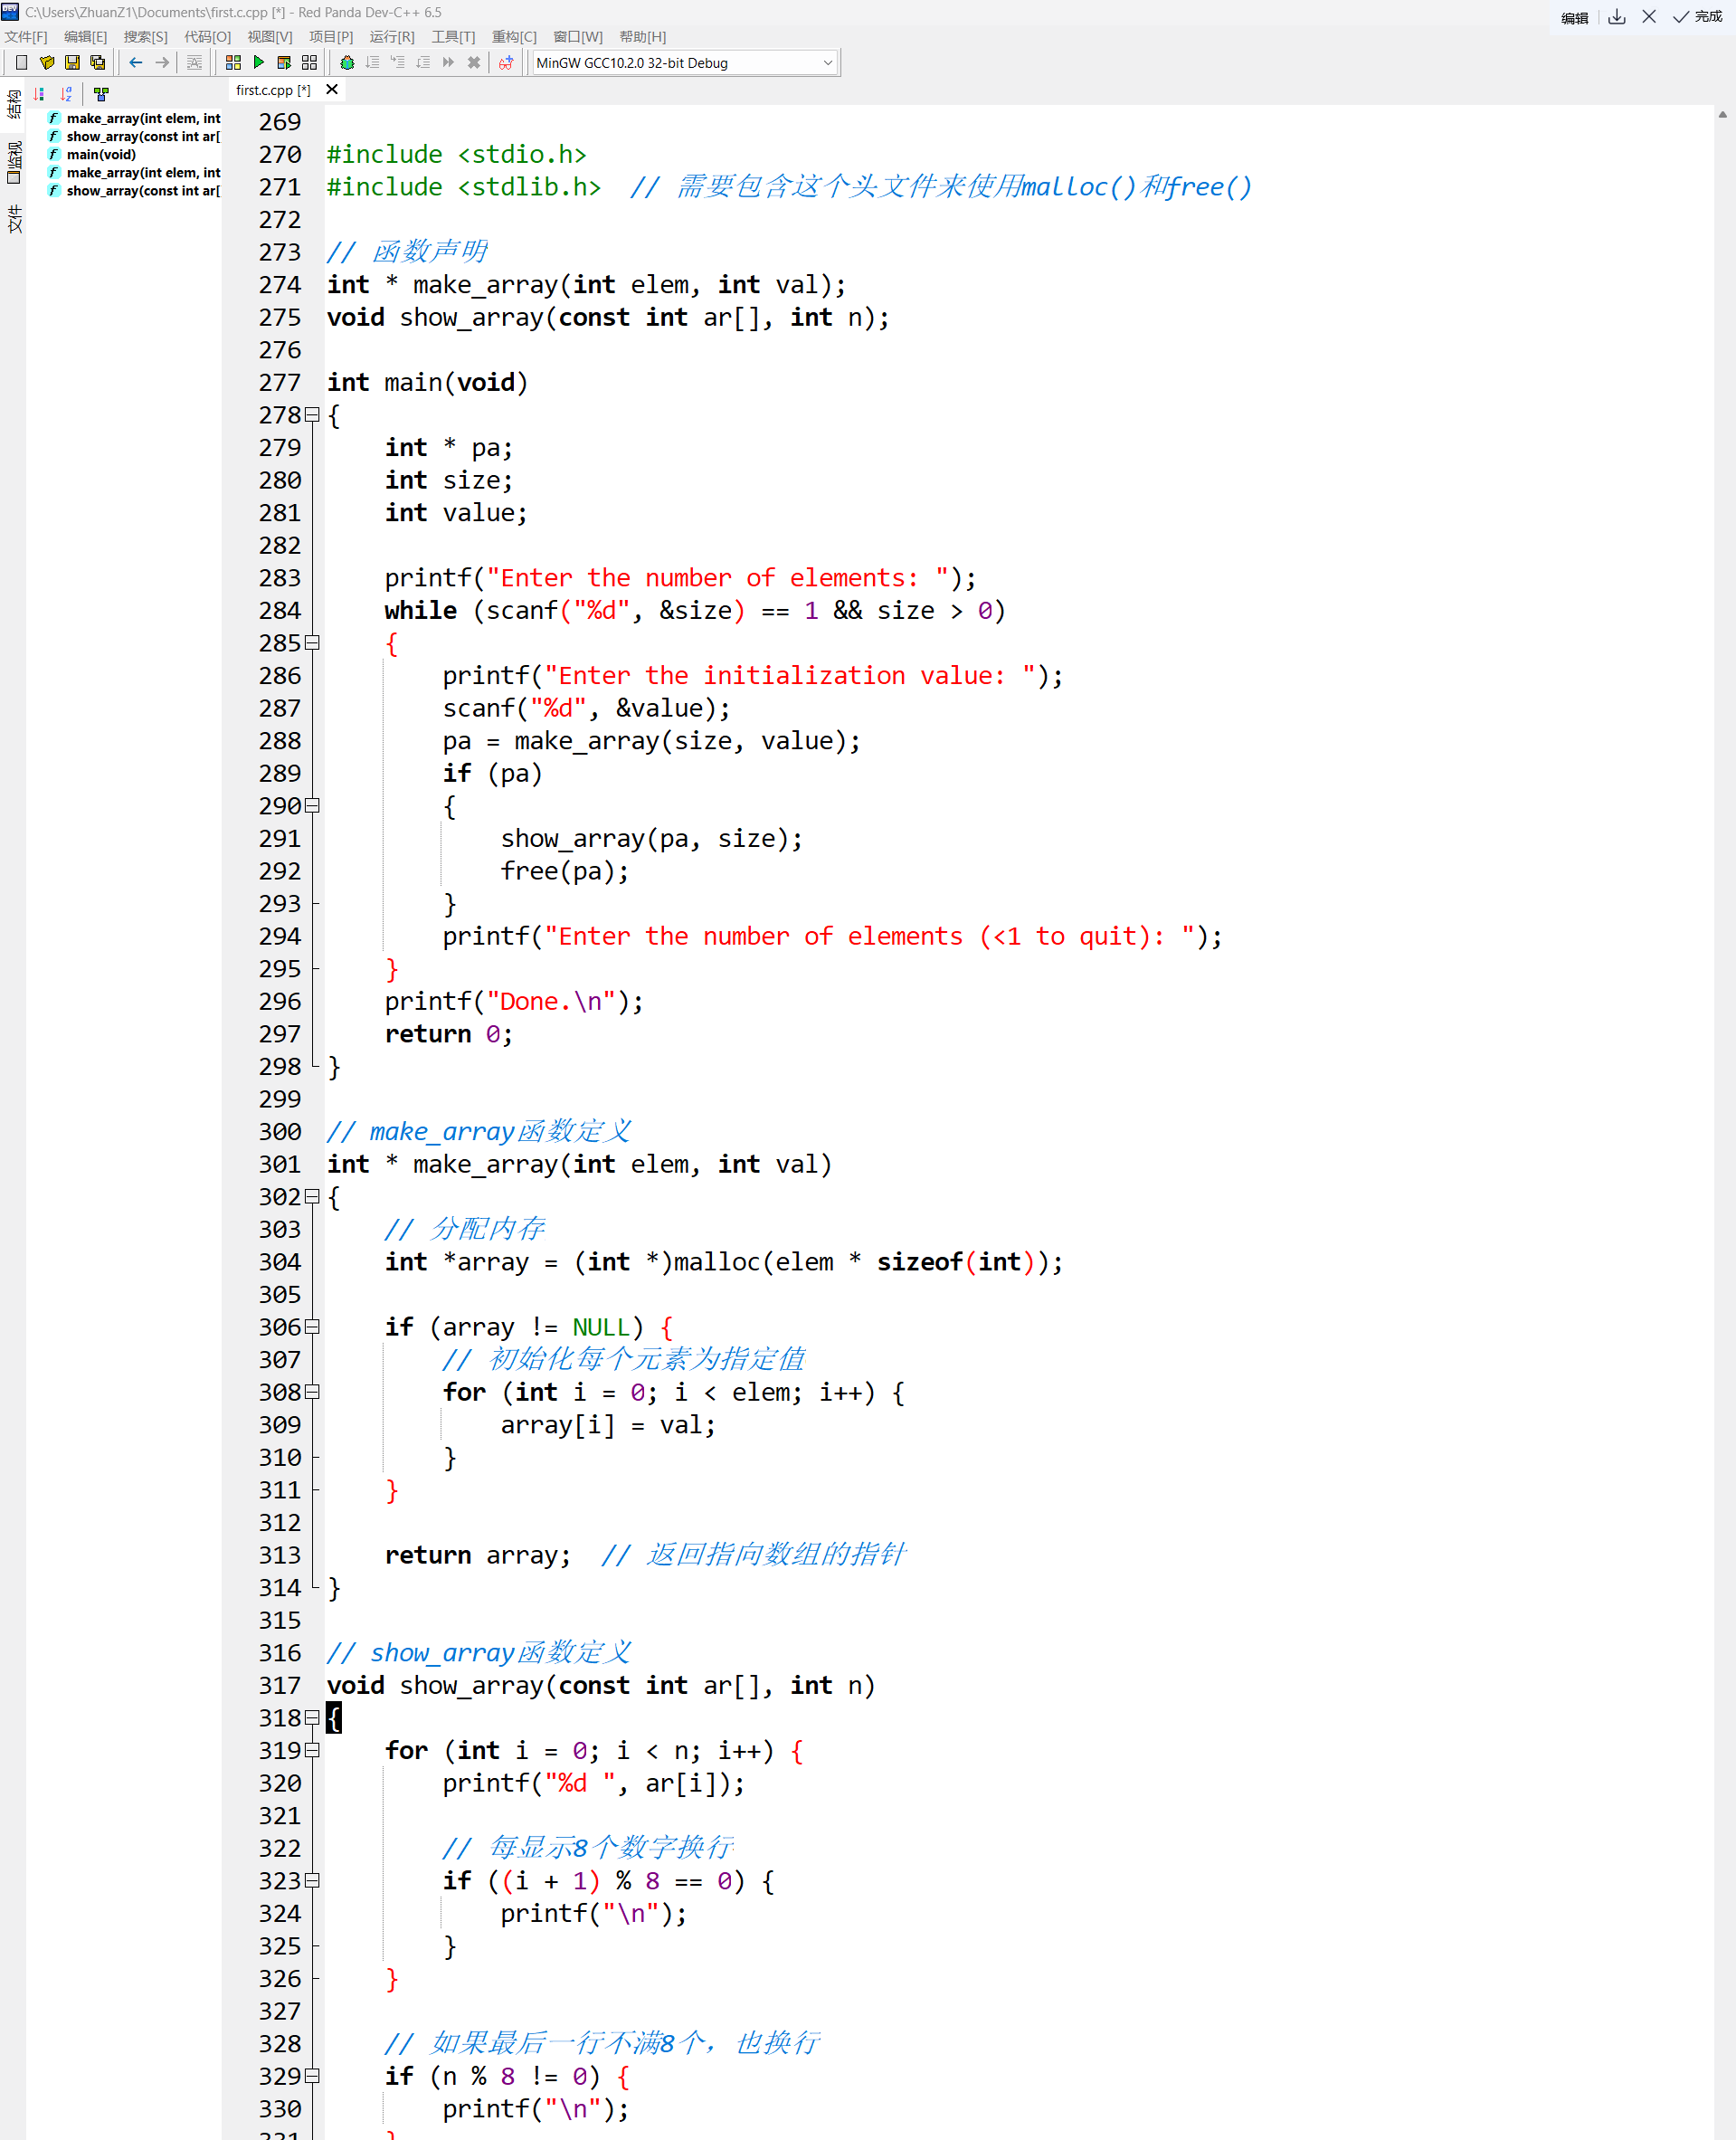Collapse the fold at line 329
This screenshot has width=1736, height=2140.
(313, 2075)
